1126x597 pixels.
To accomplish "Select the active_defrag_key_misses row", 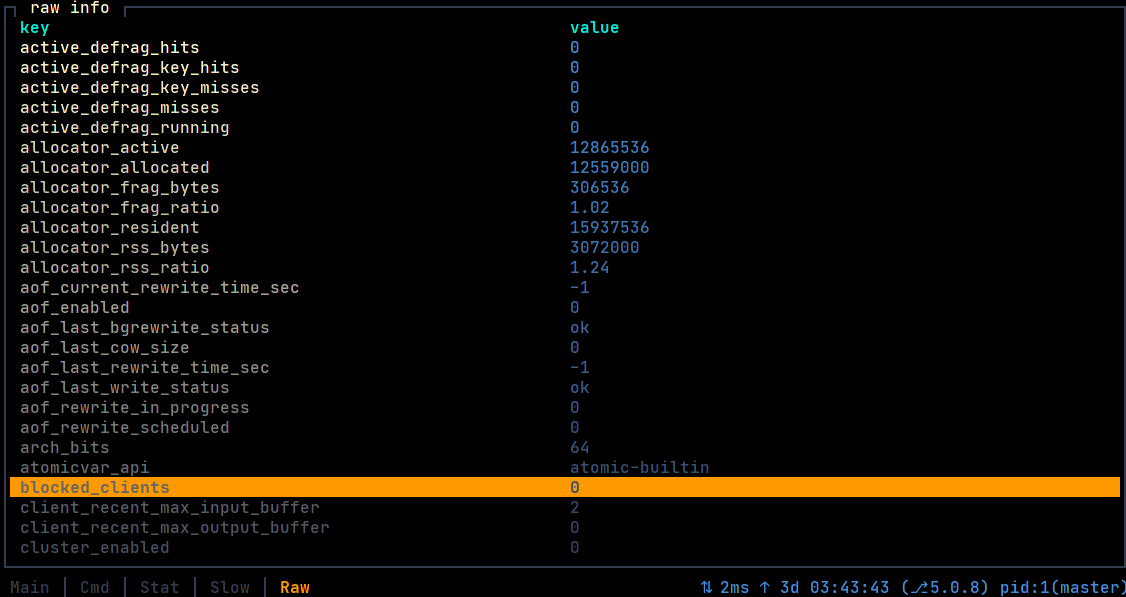I will [x=565, y=88].
